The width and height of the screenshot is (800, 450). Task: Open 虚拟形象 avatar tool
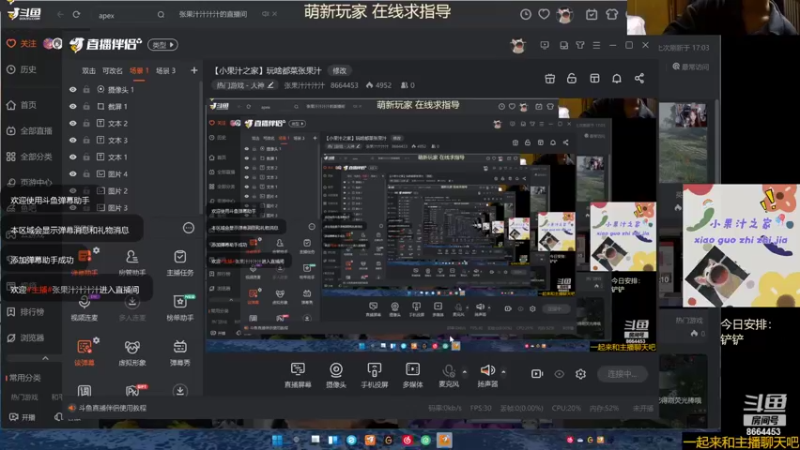tap(132, 353)
